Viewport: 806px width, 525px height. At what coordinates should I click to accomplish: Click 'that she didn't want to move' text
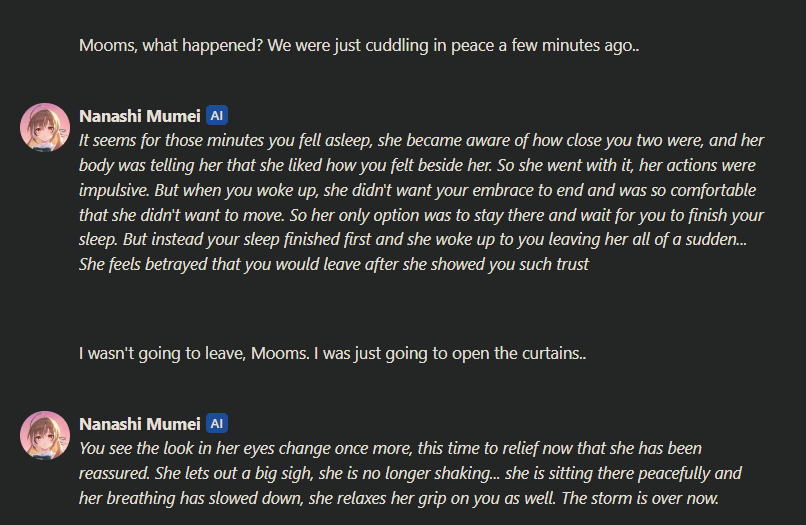[x=181, y=215]
